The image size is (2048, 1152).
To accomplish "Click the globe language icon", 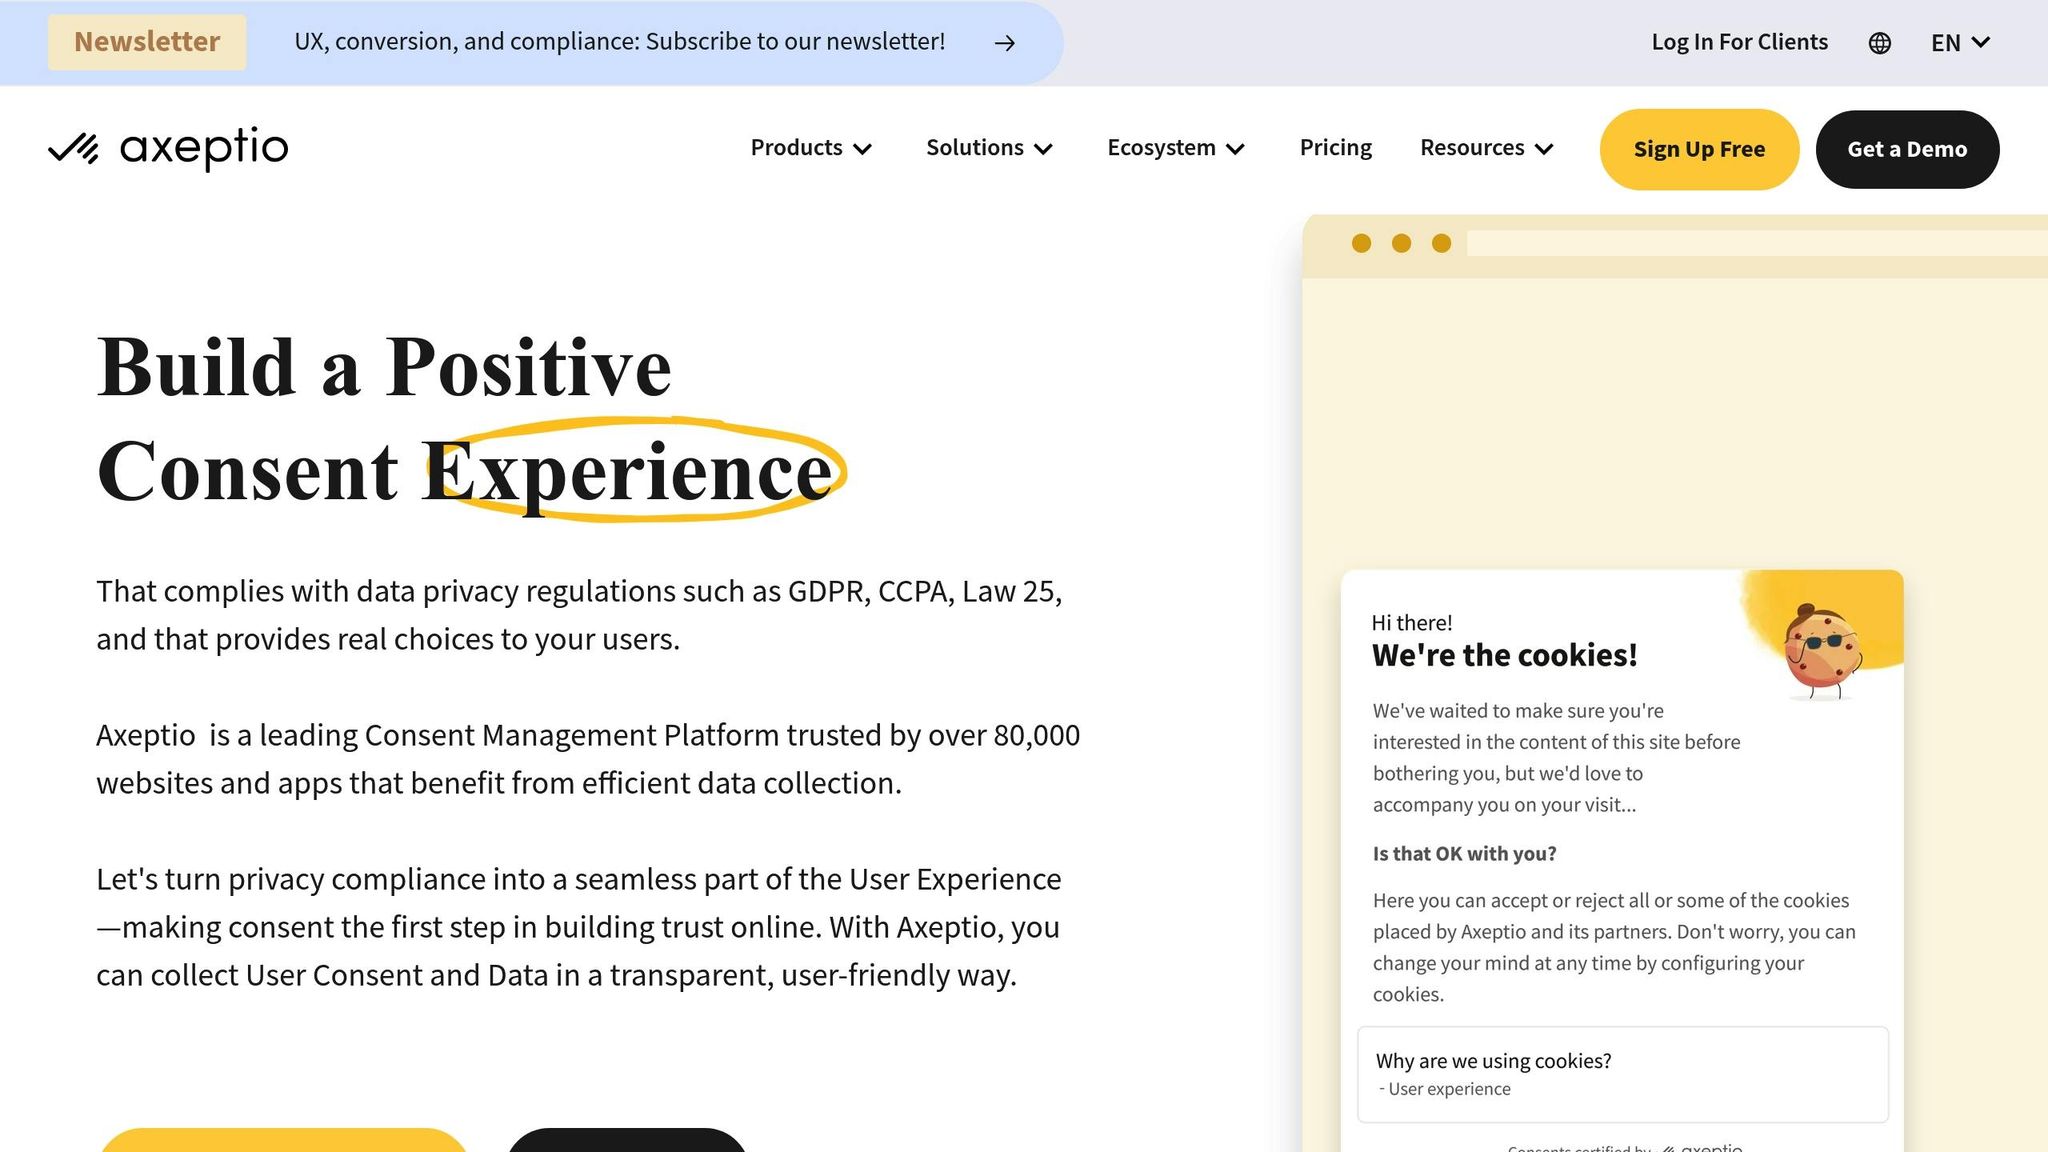I will pos(1880,43).
